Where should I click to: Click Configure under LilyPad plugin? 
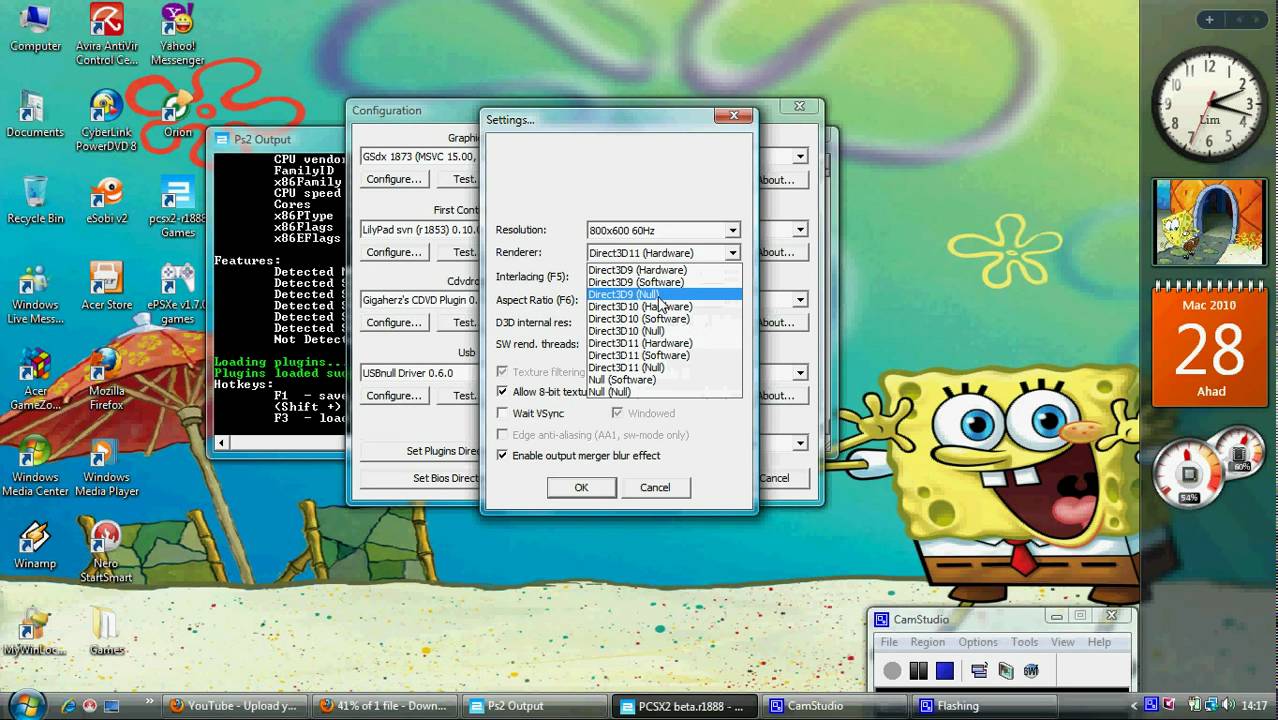pos(394,252)
